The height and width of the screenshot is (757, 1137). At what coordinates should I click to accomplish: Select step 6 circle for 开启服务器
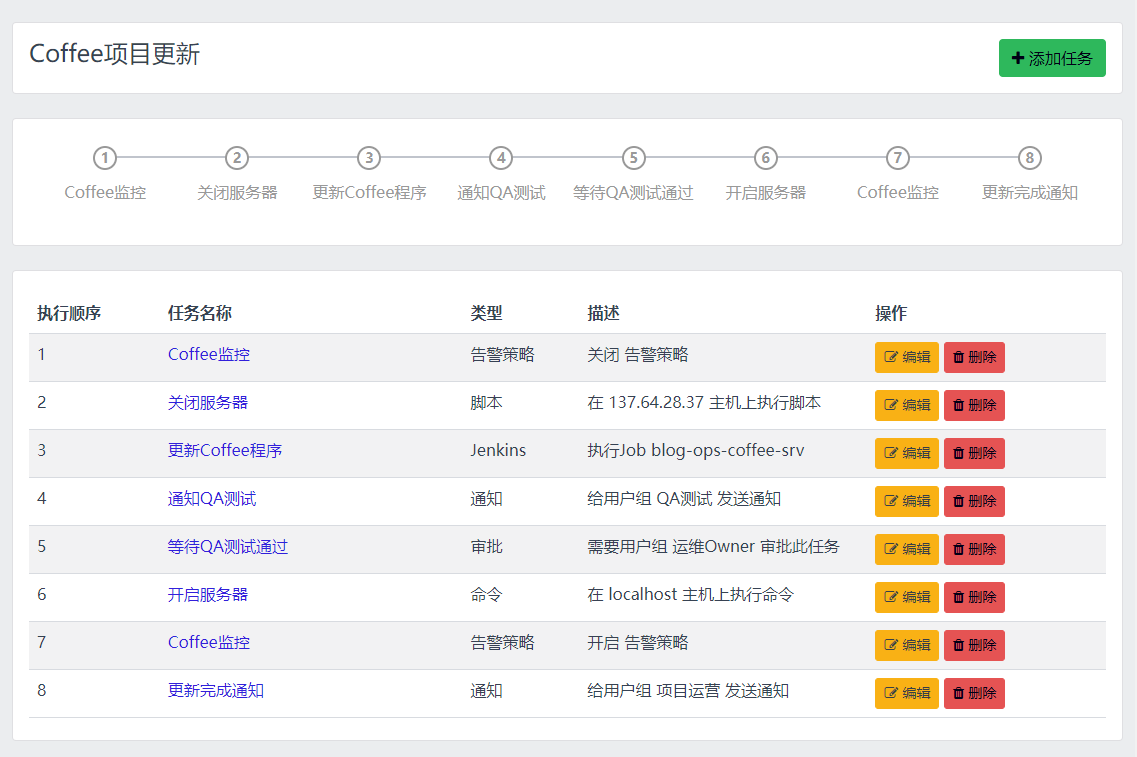click(x=765, y=158)
